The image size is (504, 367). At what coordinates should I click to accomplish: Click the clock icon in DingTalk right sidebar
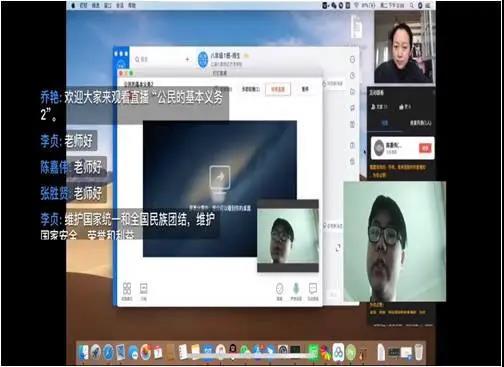coord(353,75)
